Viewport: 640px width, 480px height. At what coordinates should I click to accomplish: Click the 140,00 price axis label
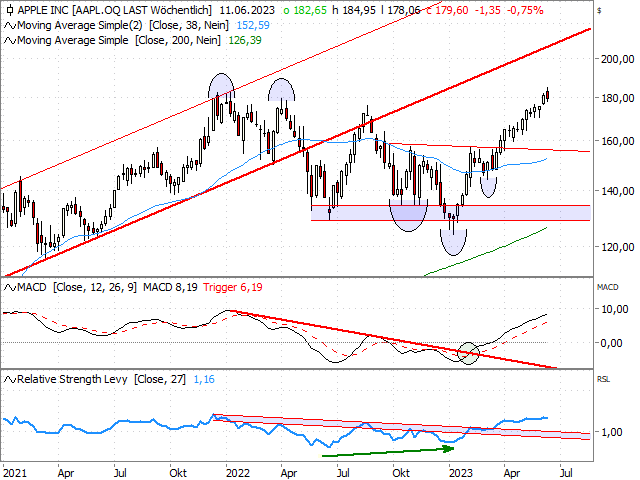tap(618, 191)
